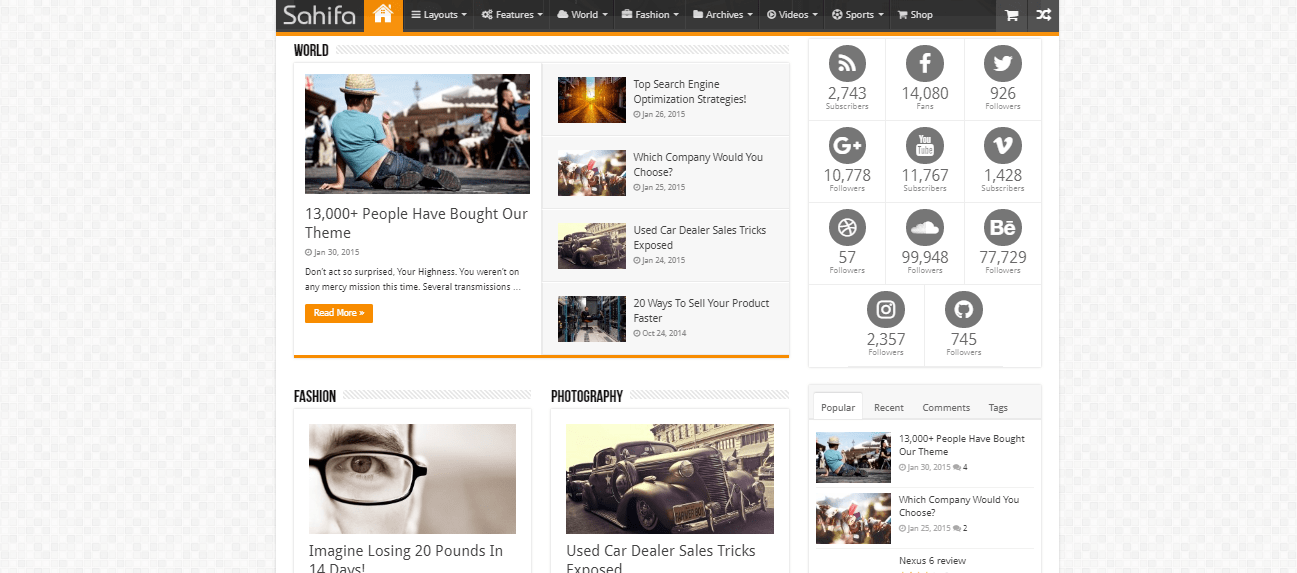The width and height of the screenshot is (1297, 573).
Task: Click the vintage car thumbnail in World list
Action: click(x=592, y=246)
